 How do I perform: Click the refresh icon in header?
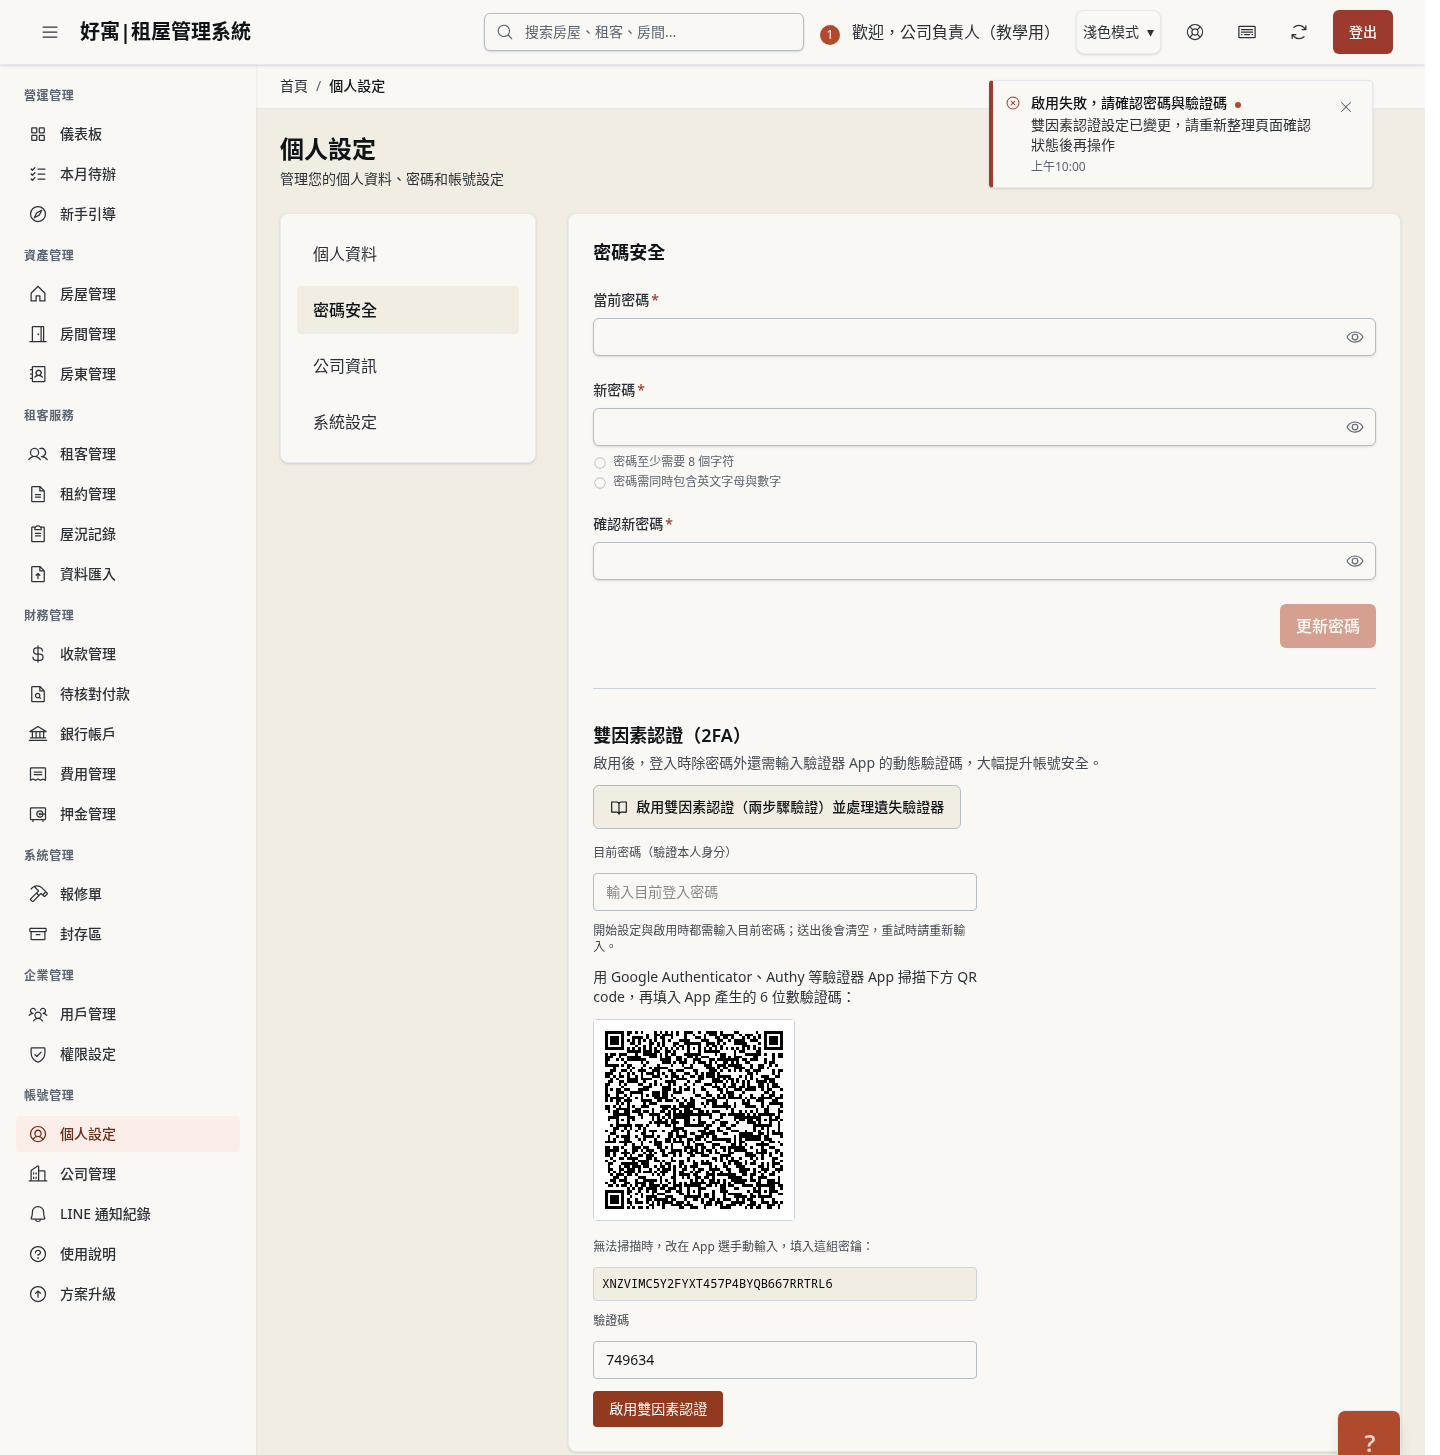tap(1299, 32)
